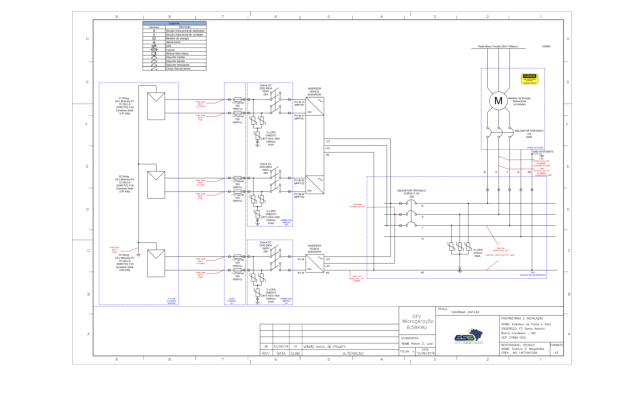Click 'PROPRIETÁRIO E INSTALAÇÃO' heading
The width and height of the screenshot is (644, 418).
point(522,319)
